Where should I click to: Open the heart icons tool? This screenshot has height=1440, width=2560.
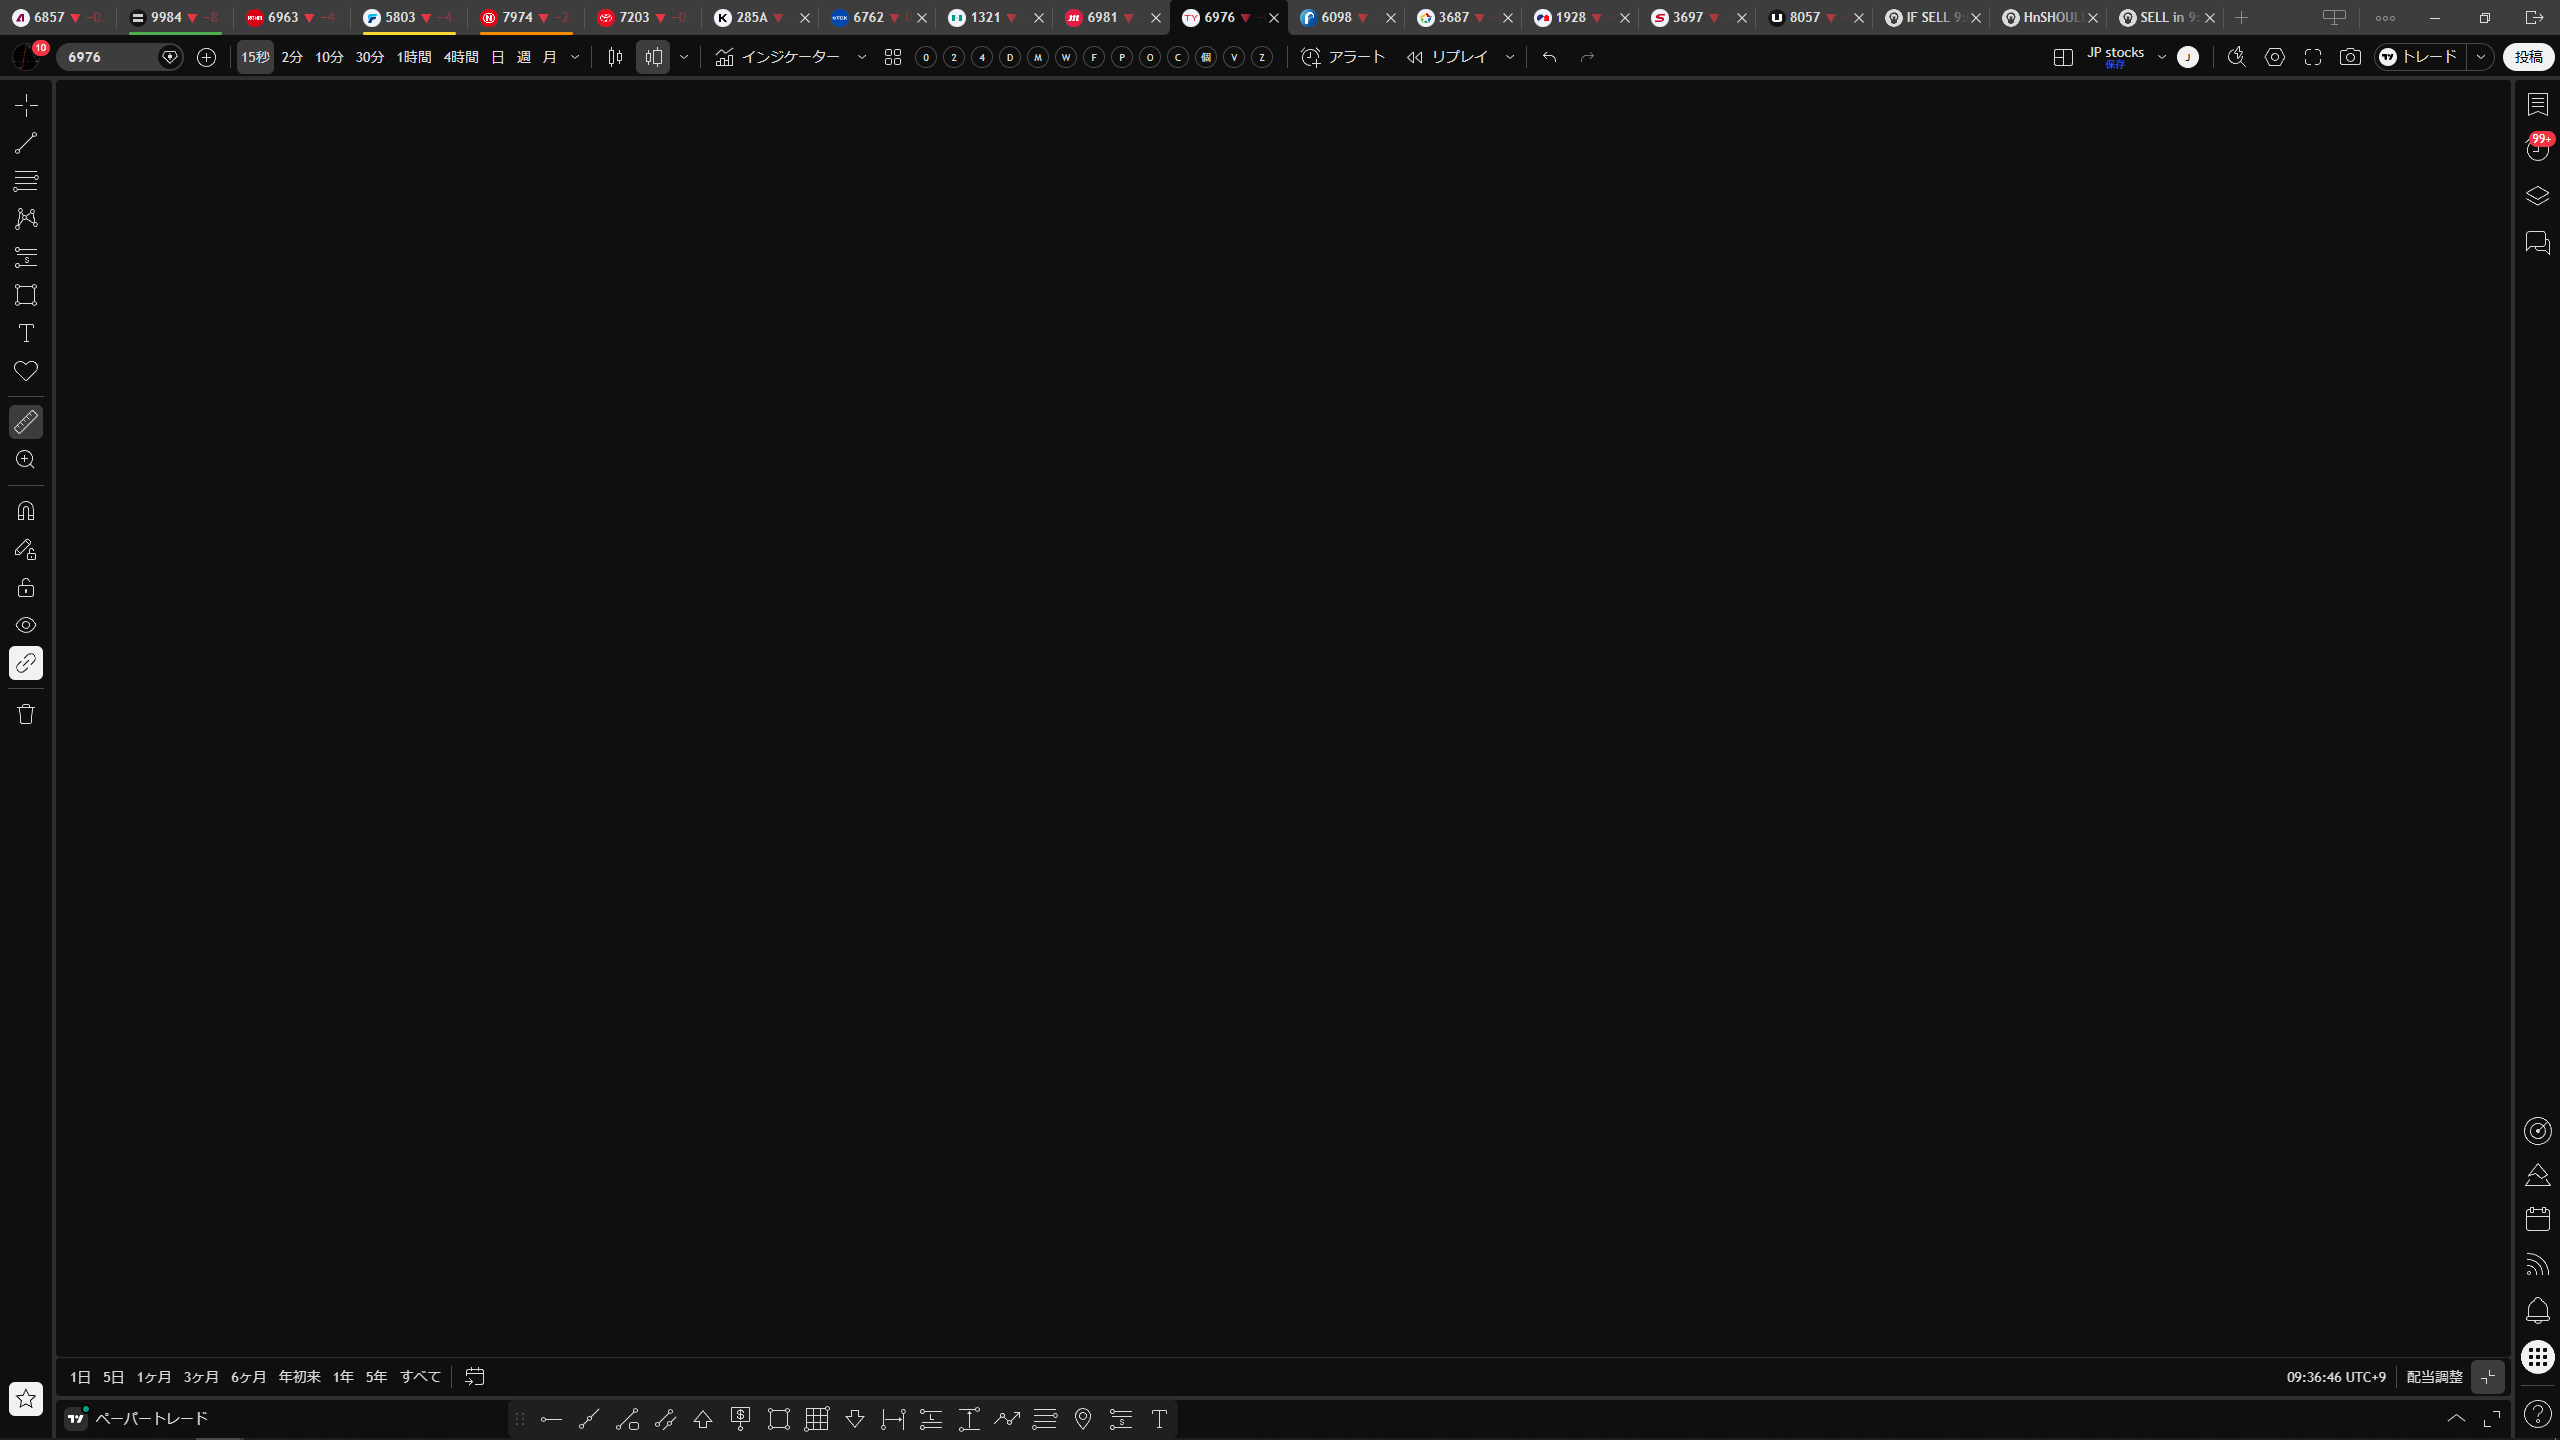point(26,371)
